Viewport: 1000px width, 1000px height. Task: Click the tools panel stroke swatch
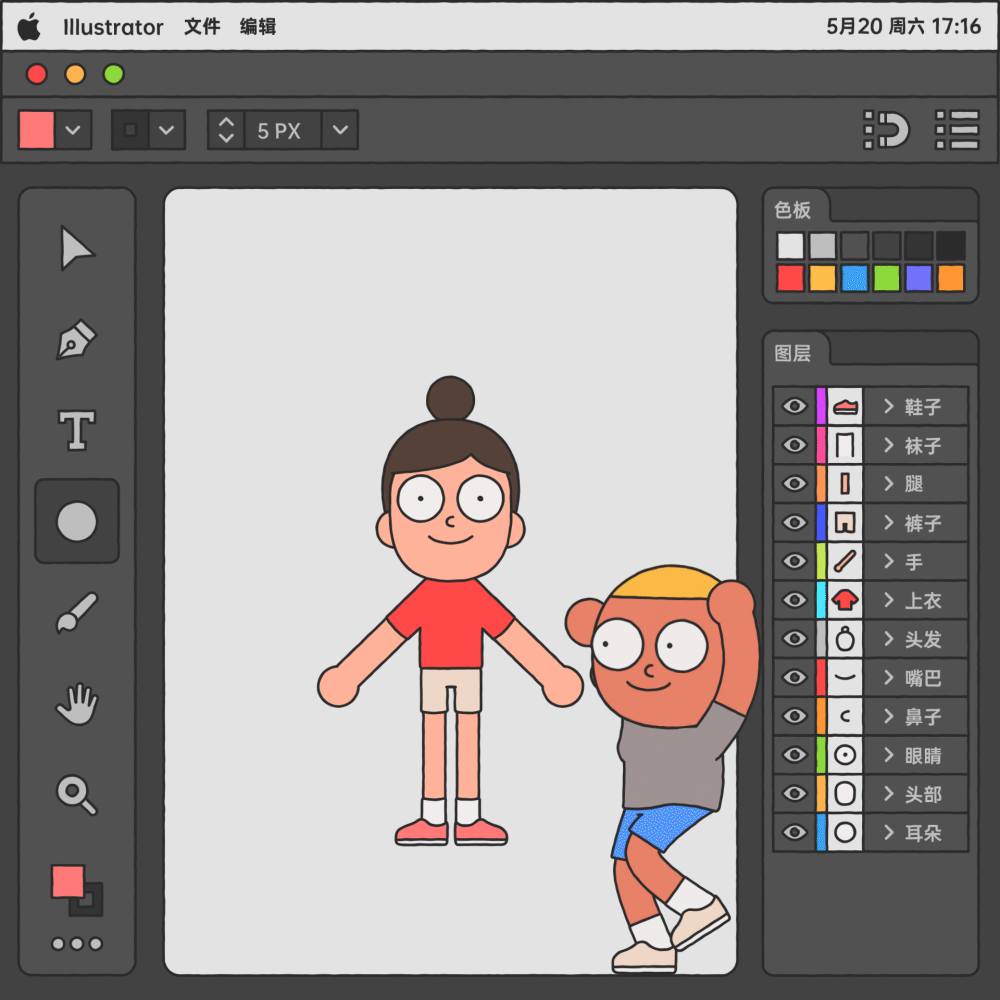click(94, 906)
